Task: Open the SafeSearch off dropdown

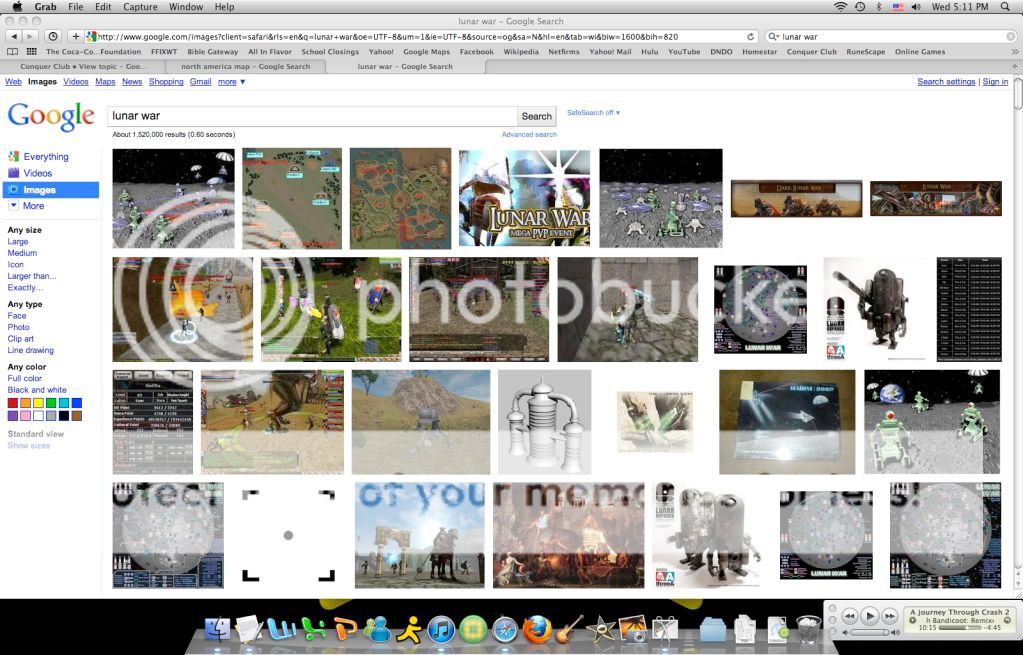Action: pyautogui.click(x=593, y=113)
